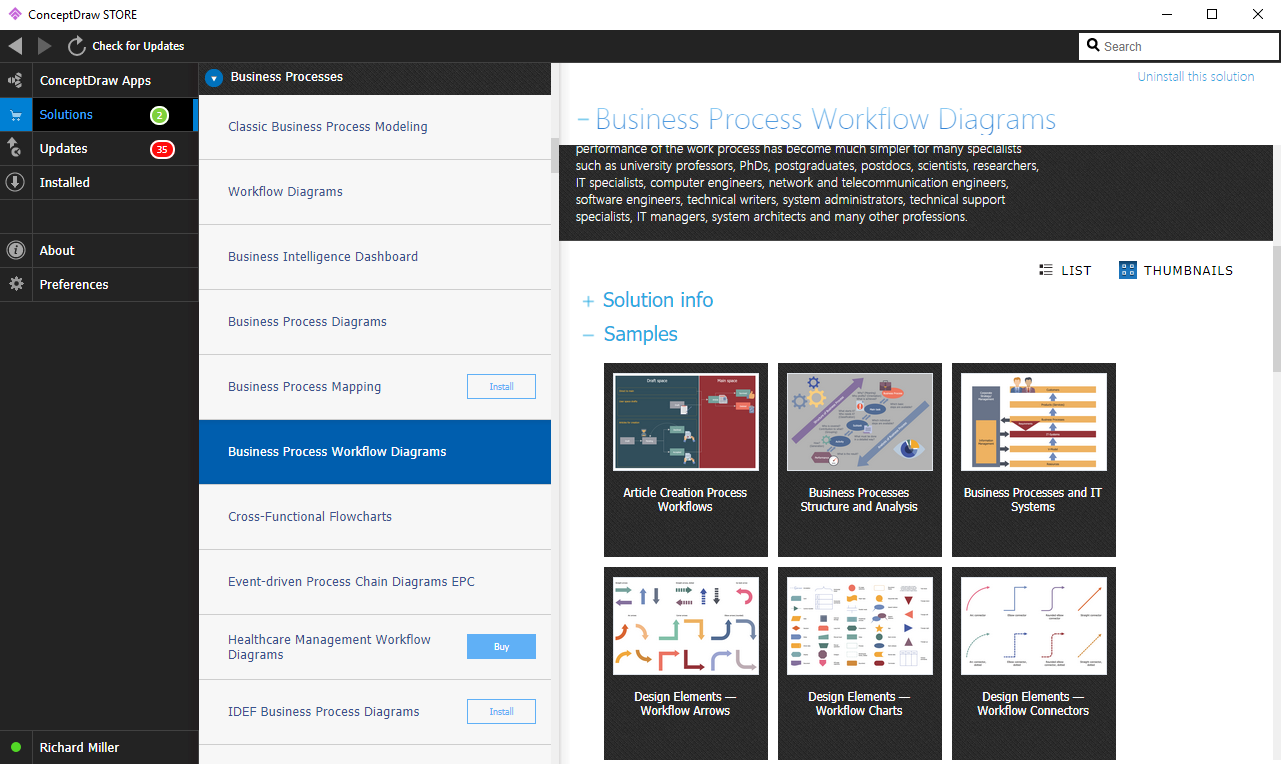Select Business Intelligence Dashboard solution
The image size is (1281, 764).
pos(375,257)
